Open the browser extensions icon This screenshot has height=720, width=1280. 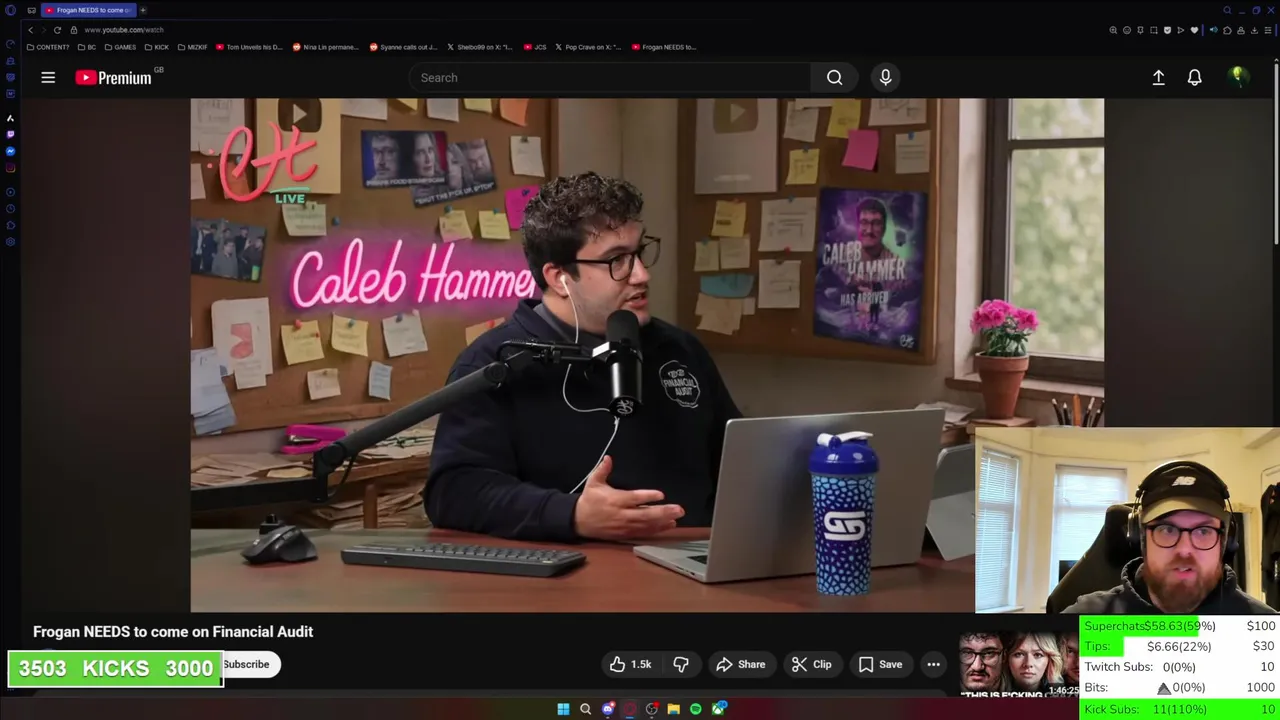click(1227, 30)
